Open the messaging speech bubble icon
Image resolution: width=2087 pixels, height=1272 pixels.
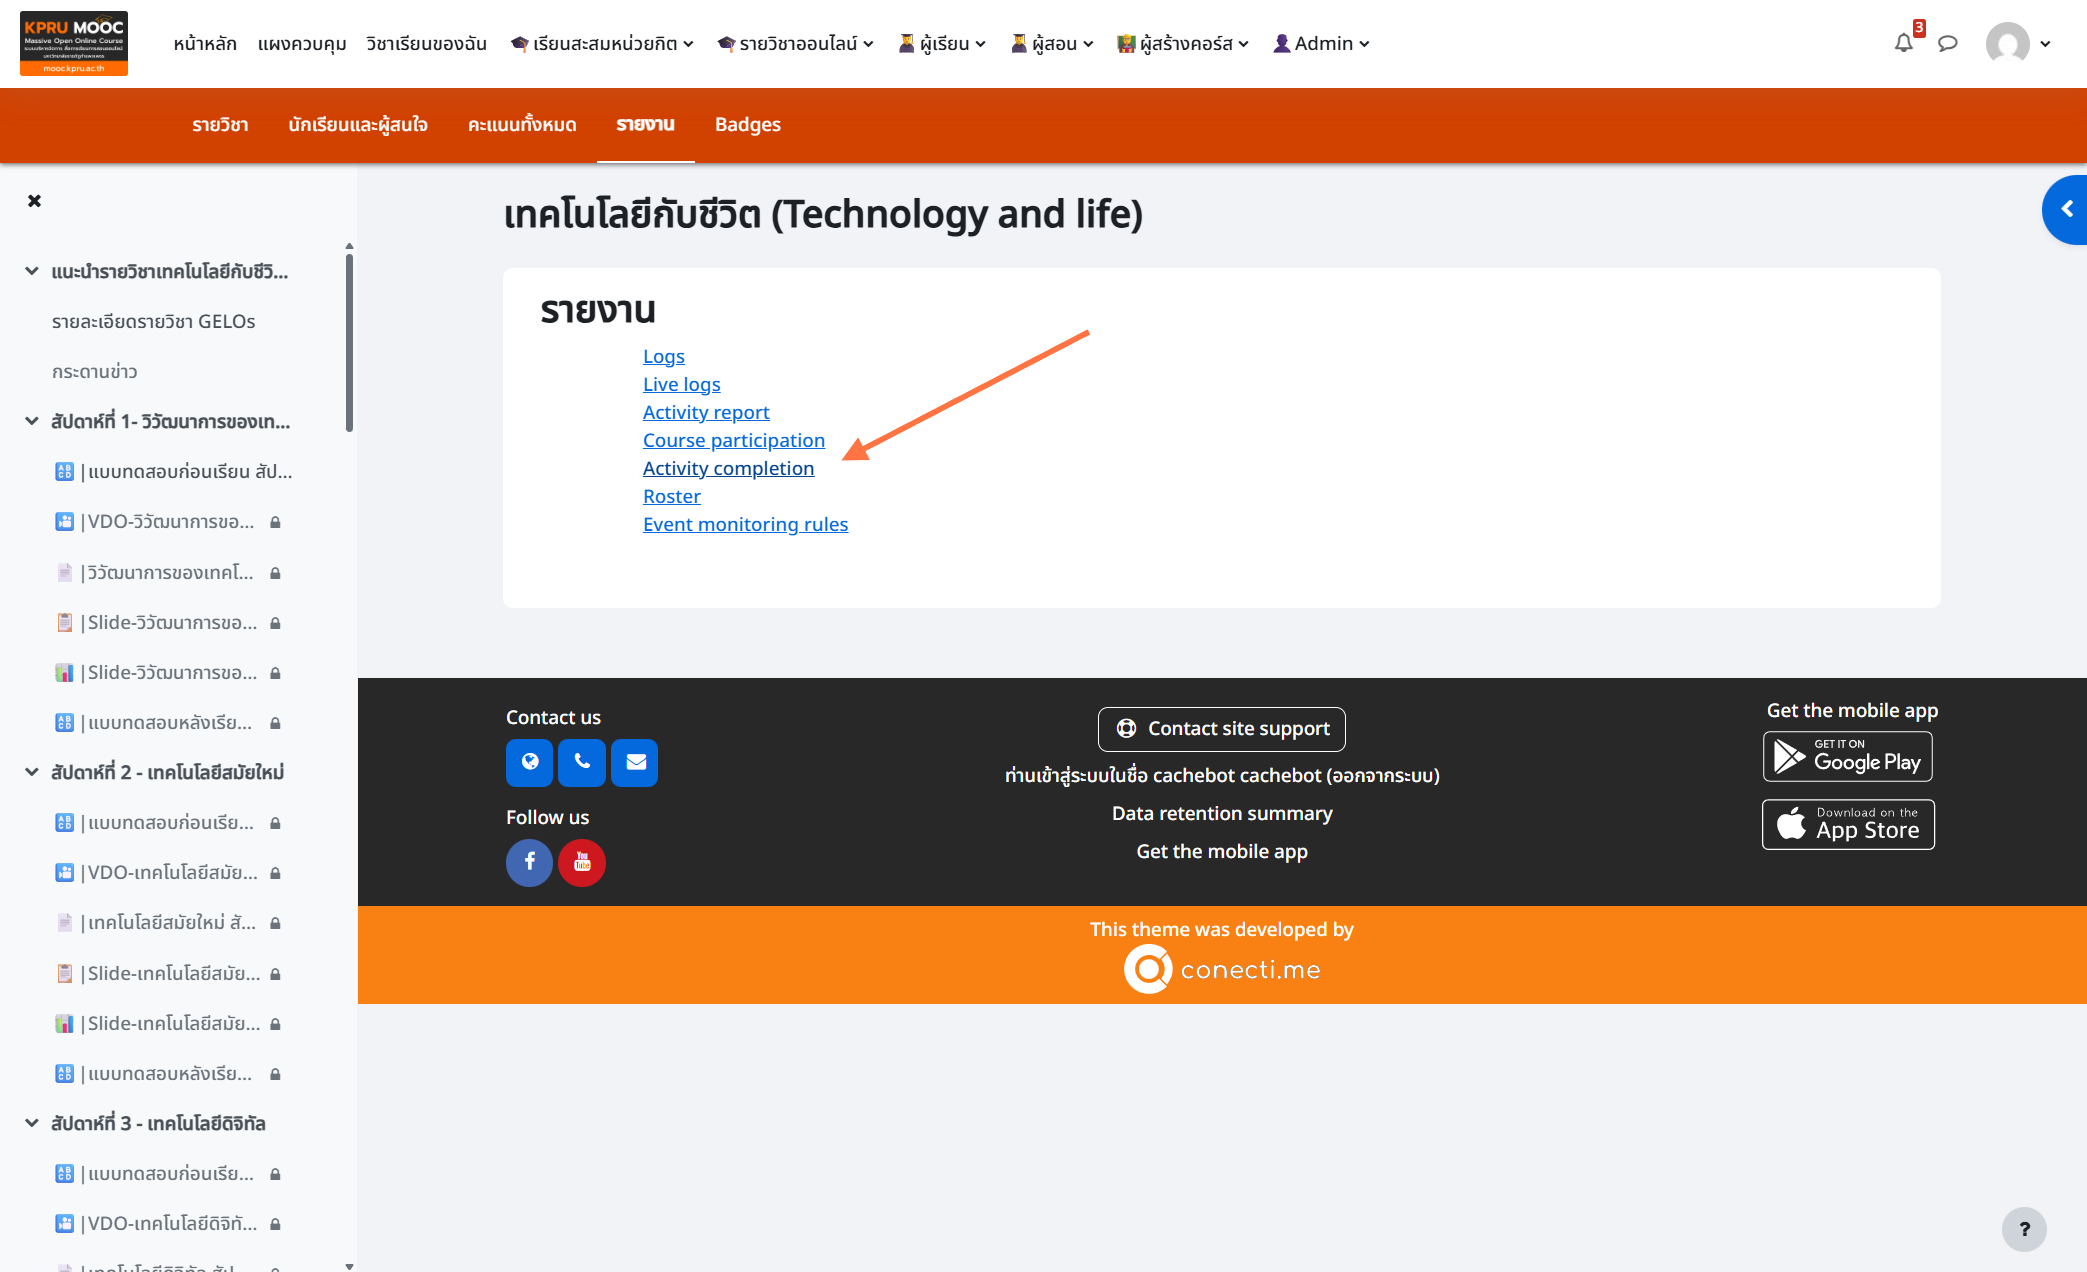1947,43
